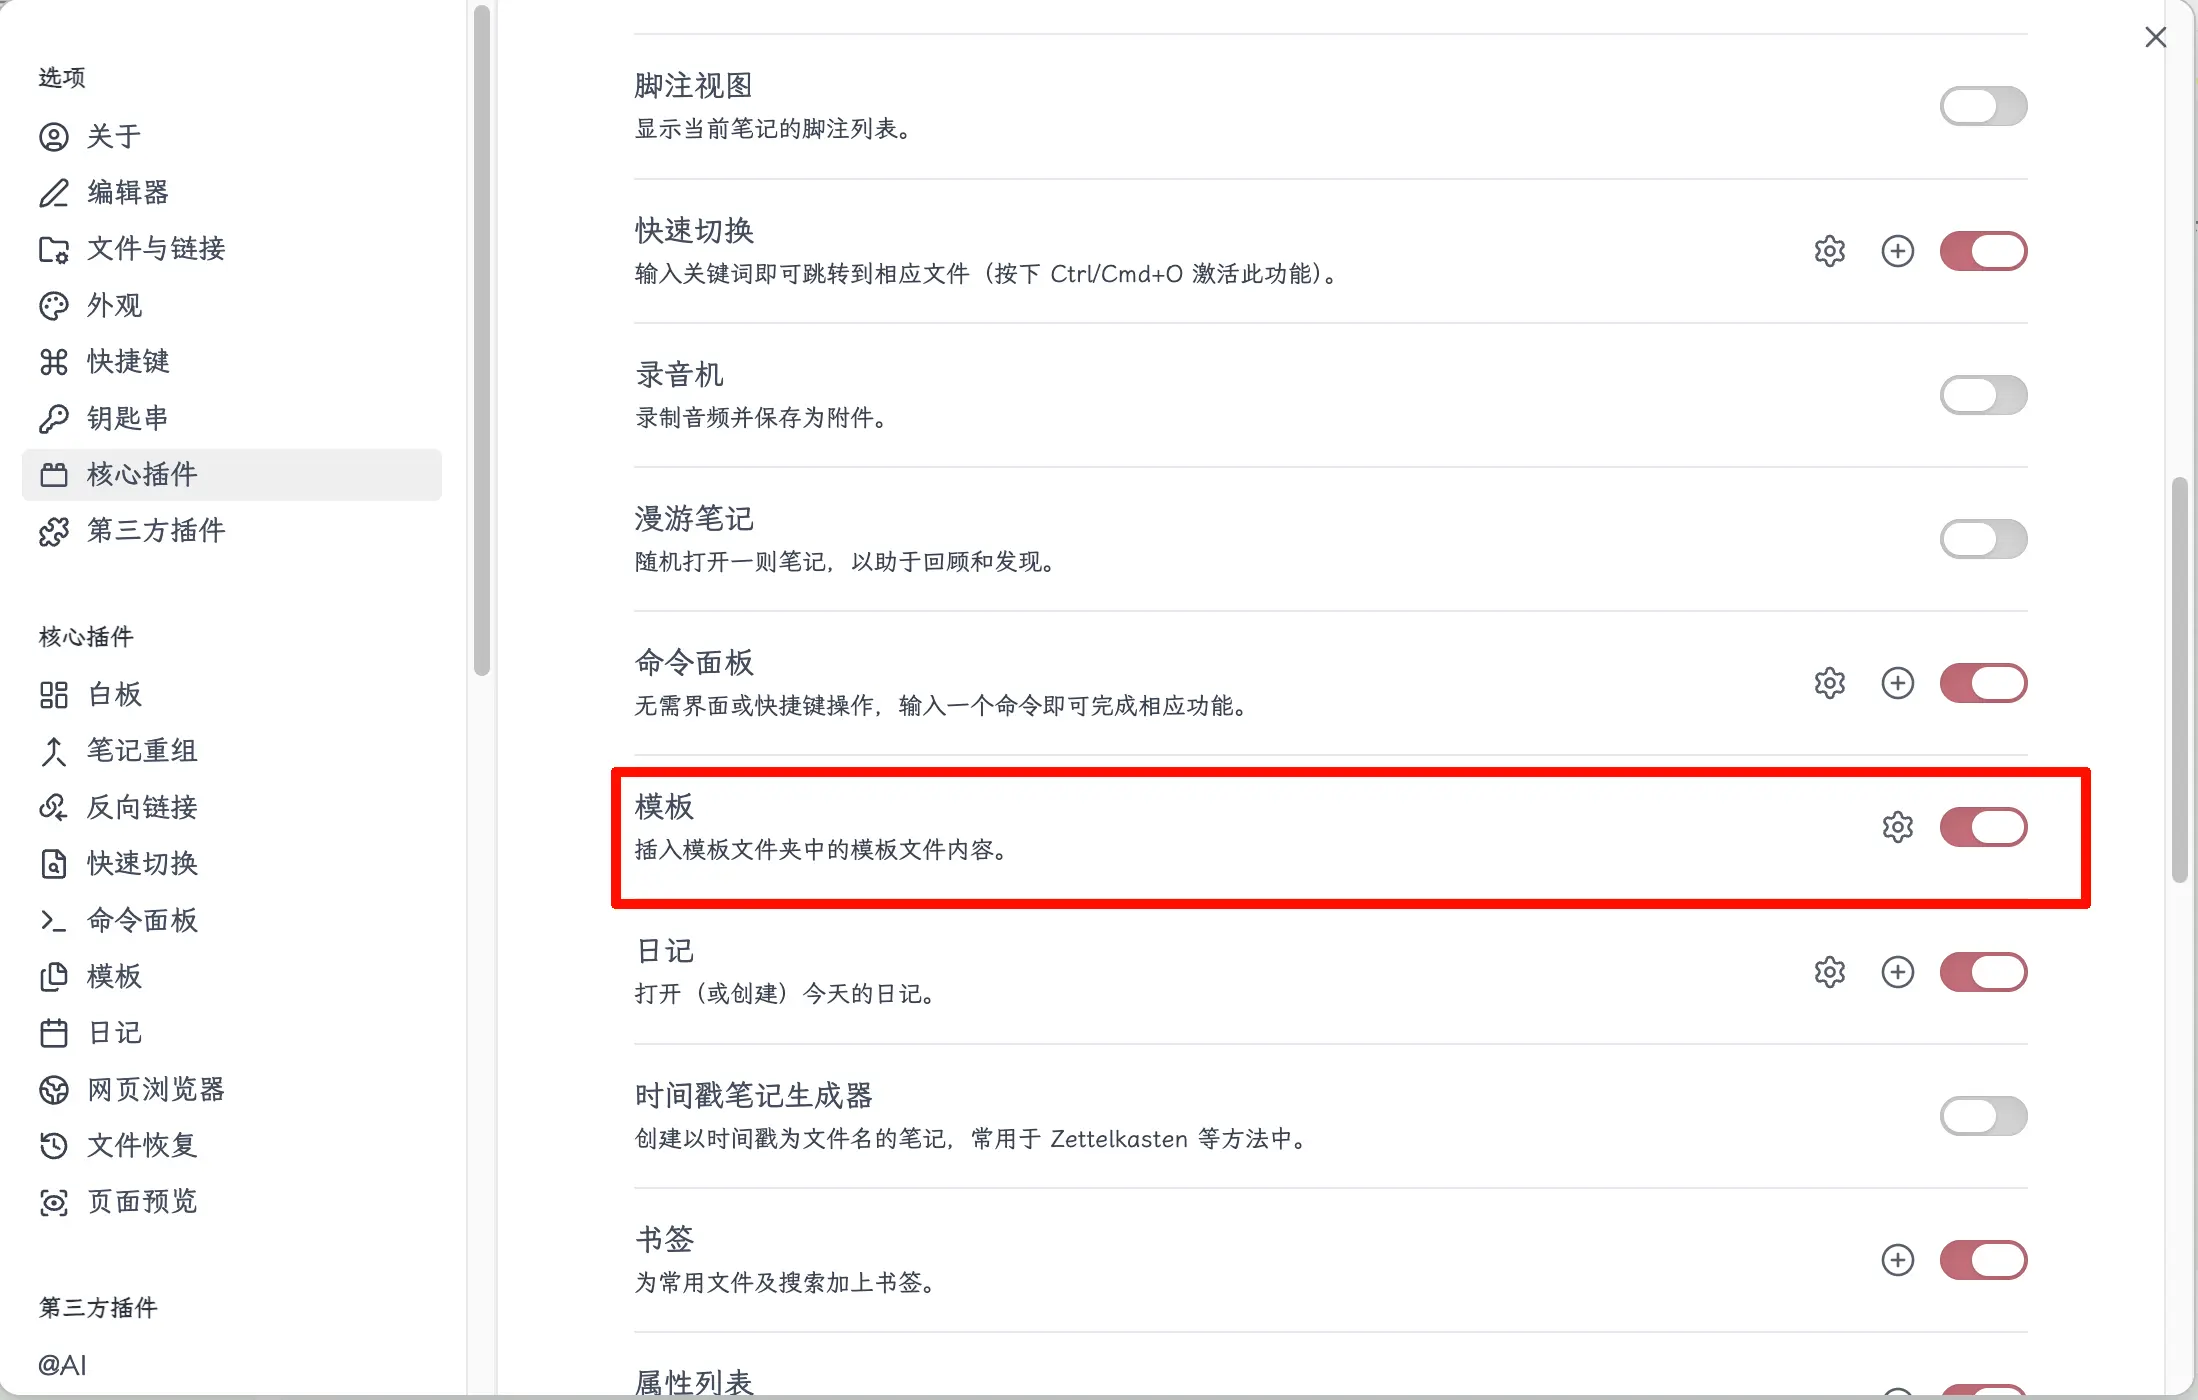
Task: Enable the 漫游笔记 toggle
Action: pos(1983,539)
